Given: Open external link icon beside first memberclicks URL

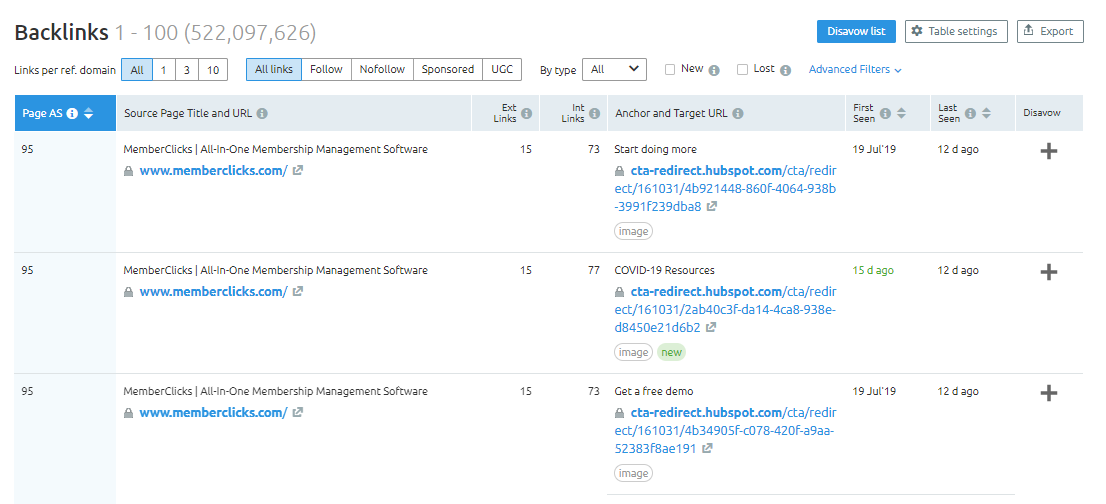Looking at the screenshot, I should (x=298, y=171).
